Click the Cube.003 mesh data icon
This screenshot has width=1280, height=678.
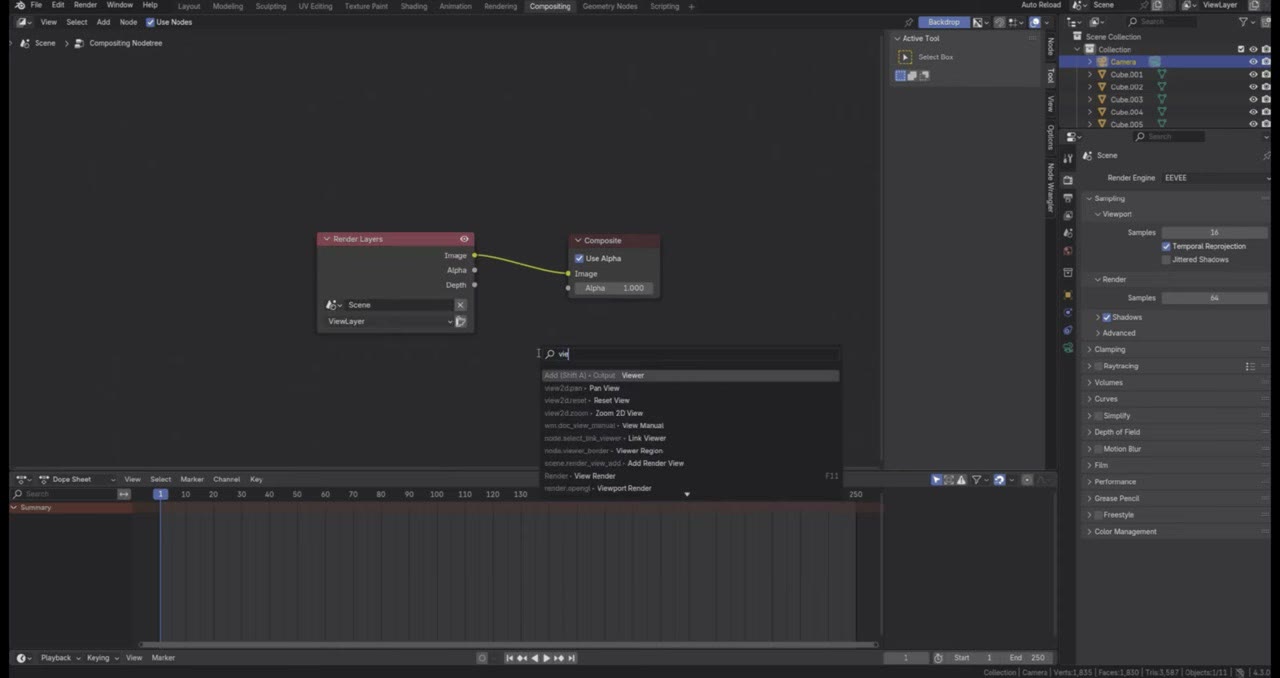(x=1162, y=99)
